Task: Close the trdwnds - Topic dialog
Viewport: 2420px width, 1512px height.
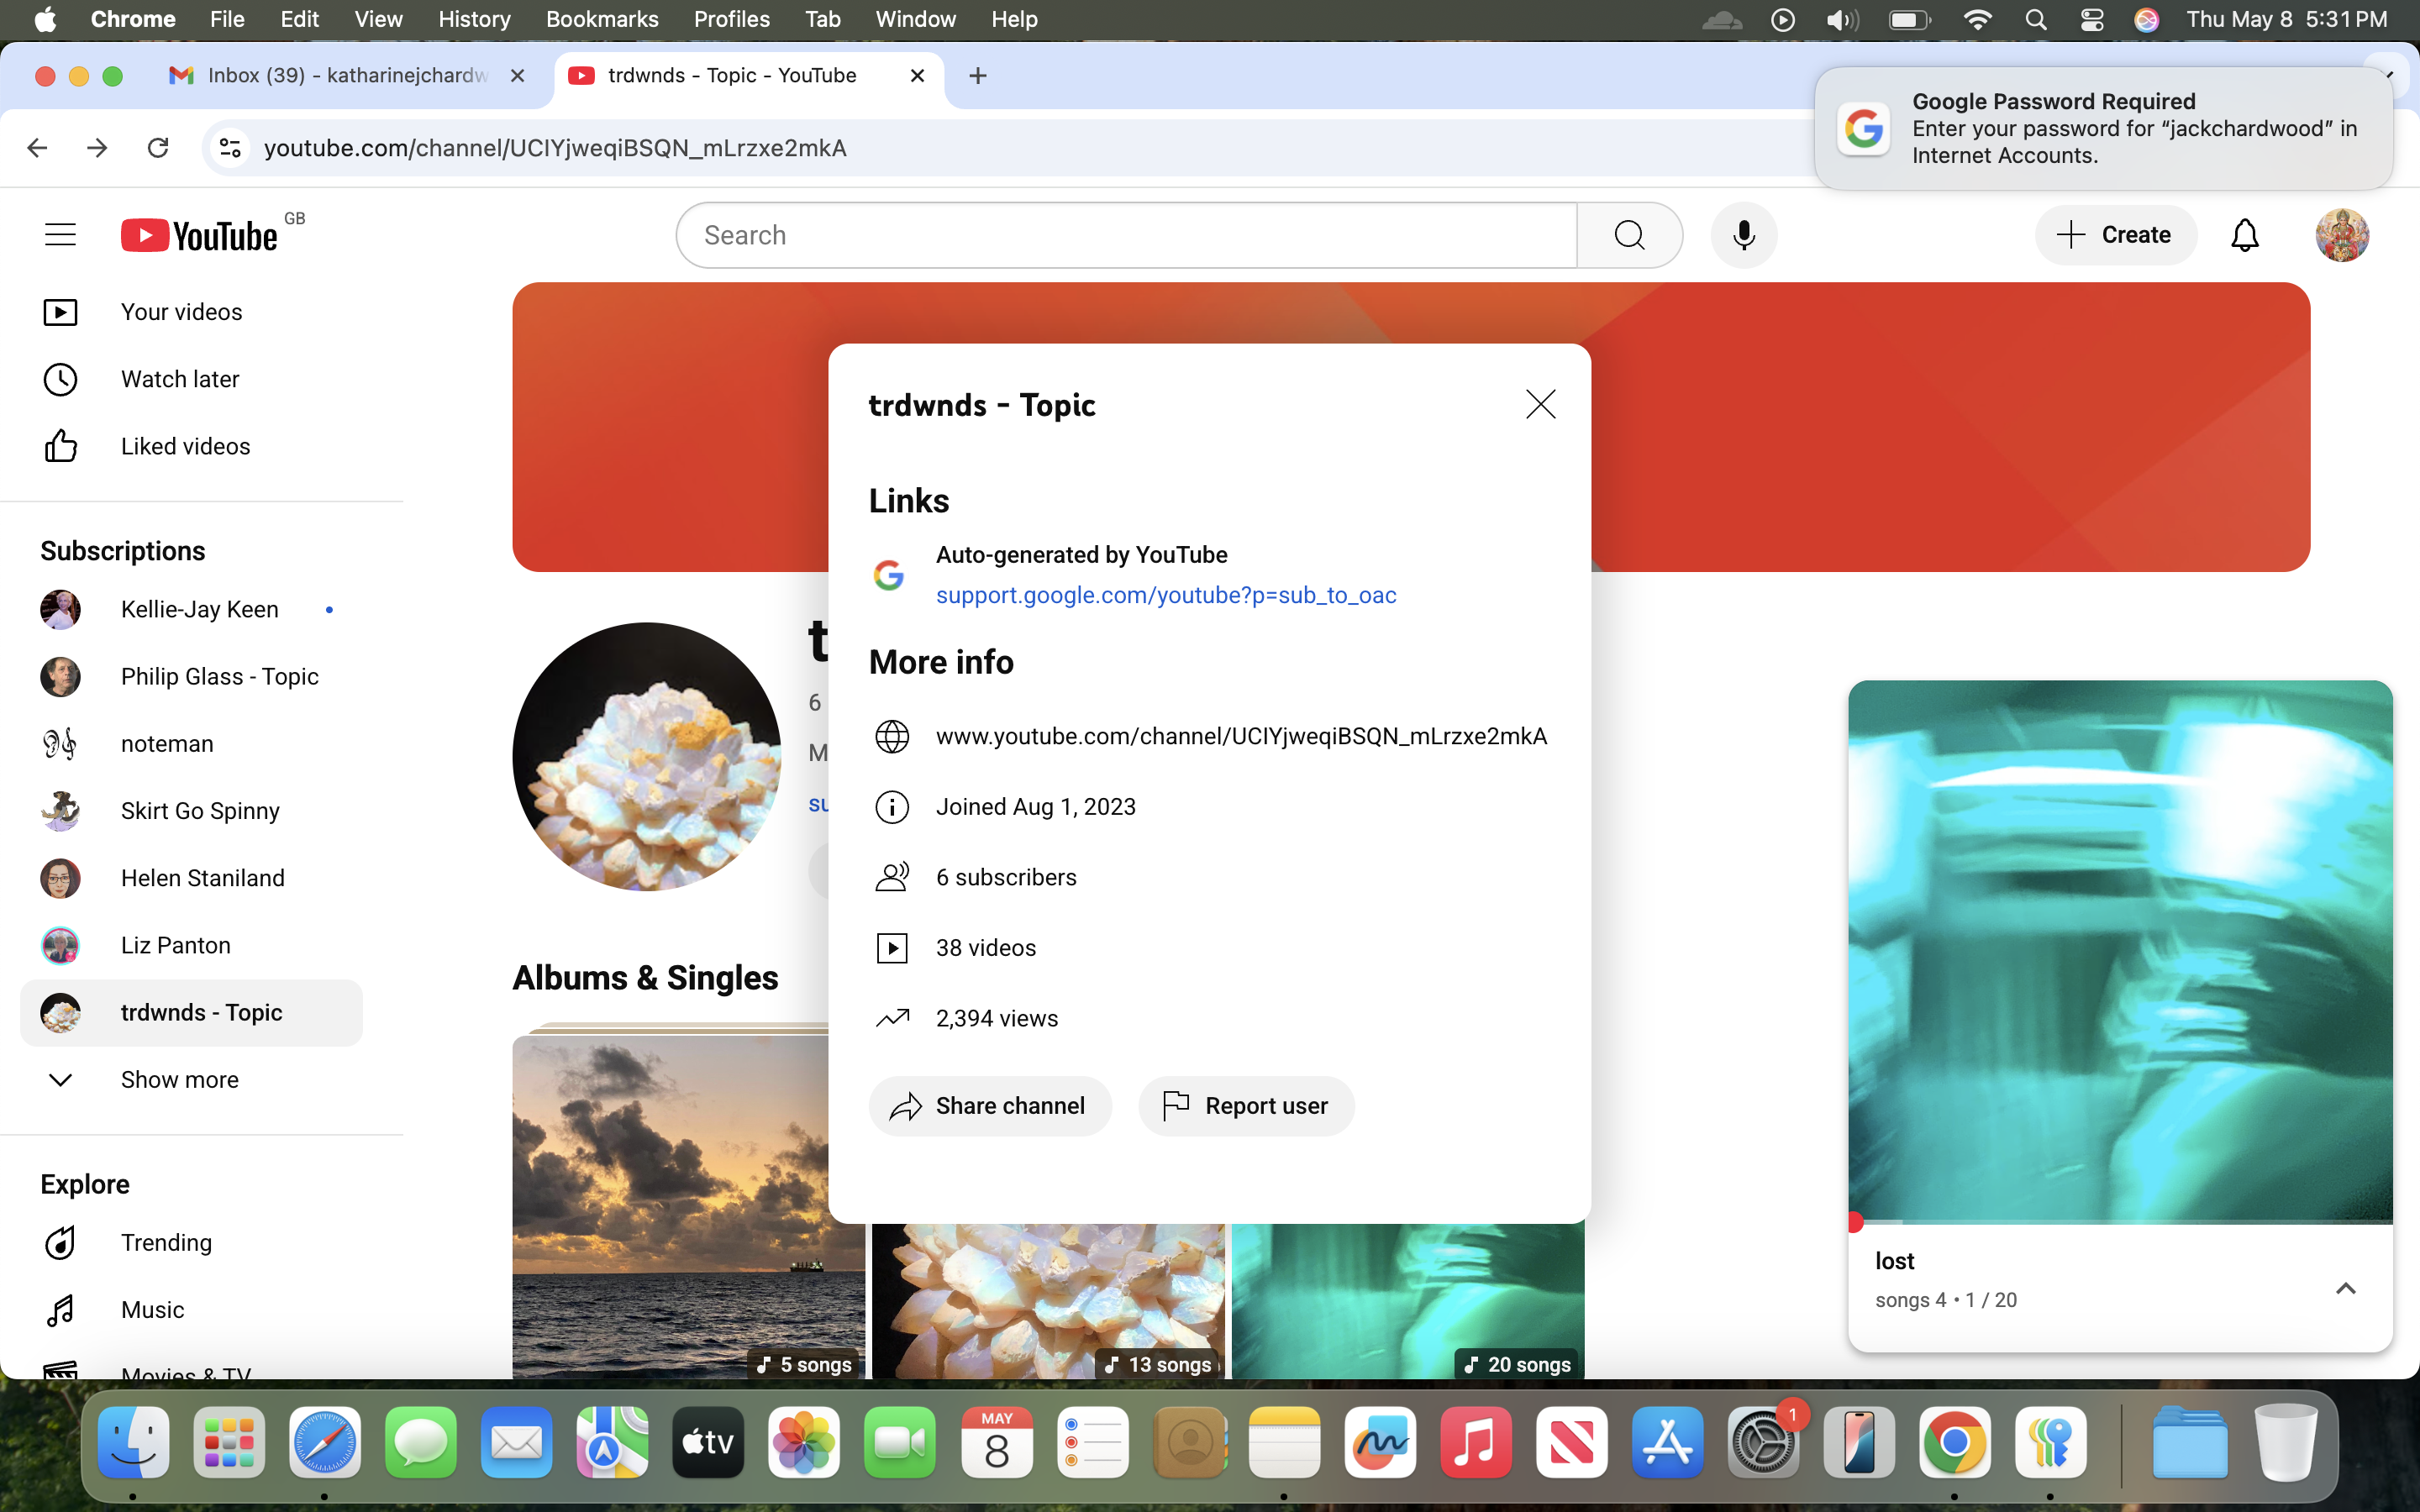Action: pyautogui.click(x=1540, y=404)
